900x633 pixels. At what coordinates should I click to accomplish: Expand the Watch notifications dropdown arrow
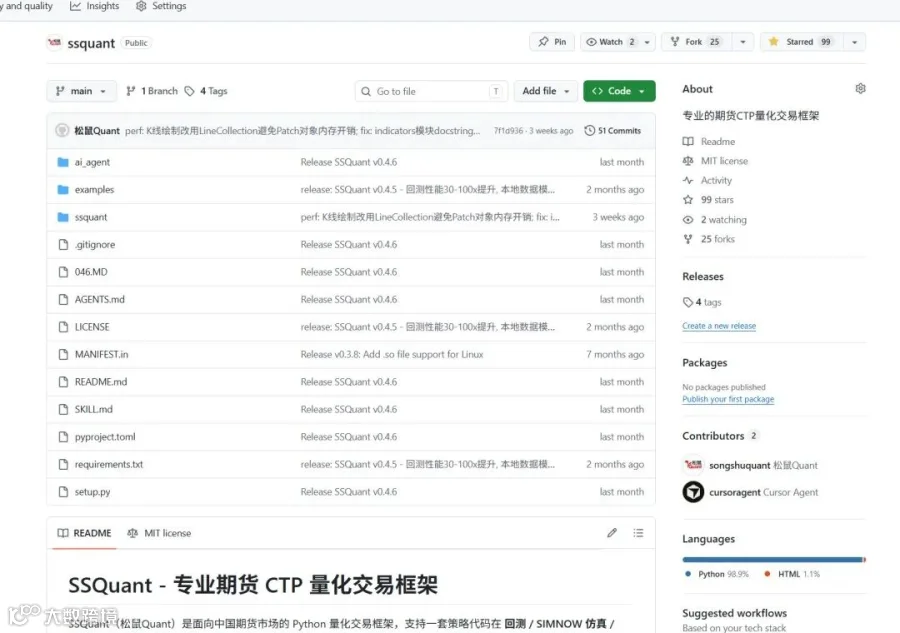tap(647, 42)
